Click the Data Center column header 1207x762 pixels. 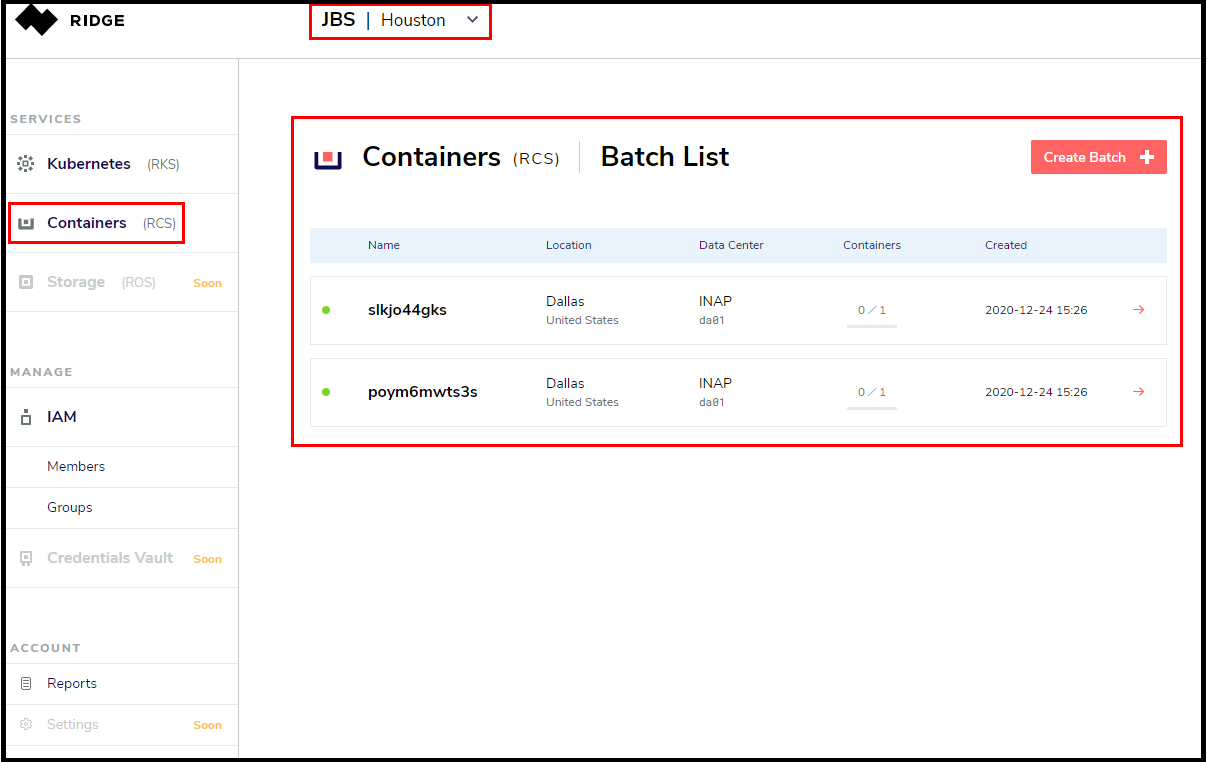coord(731,245)
